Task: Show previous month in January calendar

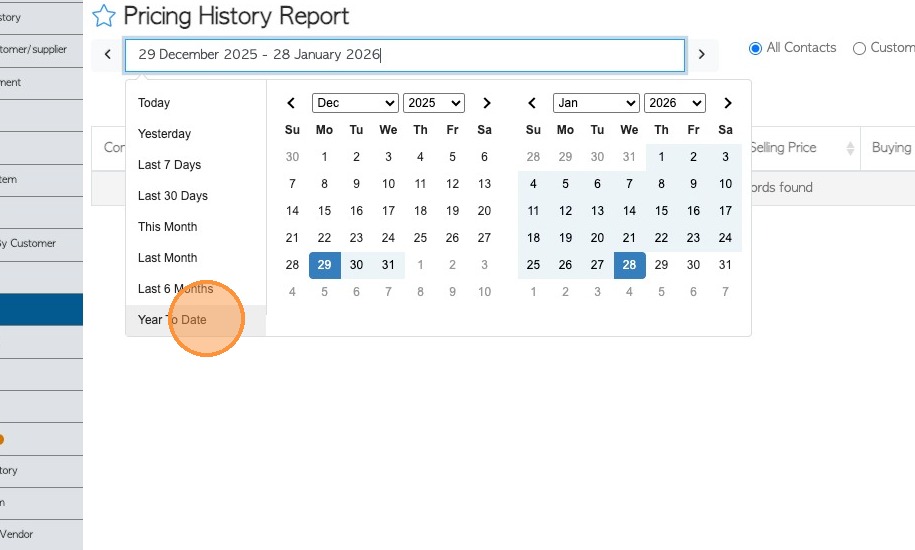Action: click(x=532, y=103)
